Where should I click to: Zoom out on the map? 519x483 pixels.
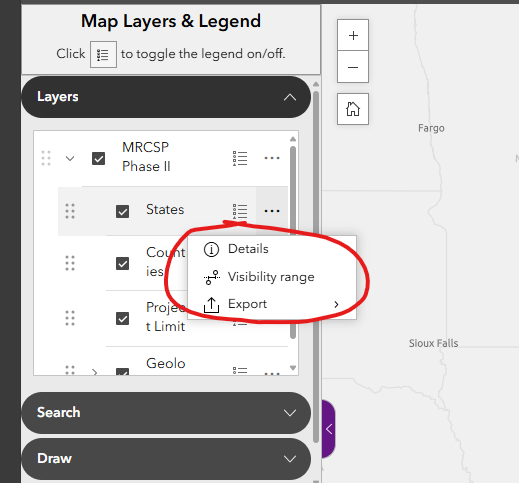click(x=353, y=67)
